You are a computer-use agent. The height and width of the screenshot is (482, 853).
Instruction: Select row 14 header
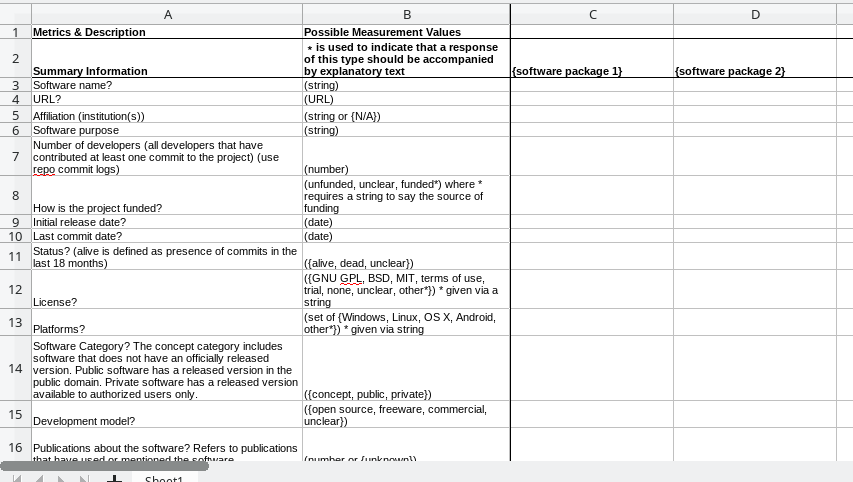15,368
